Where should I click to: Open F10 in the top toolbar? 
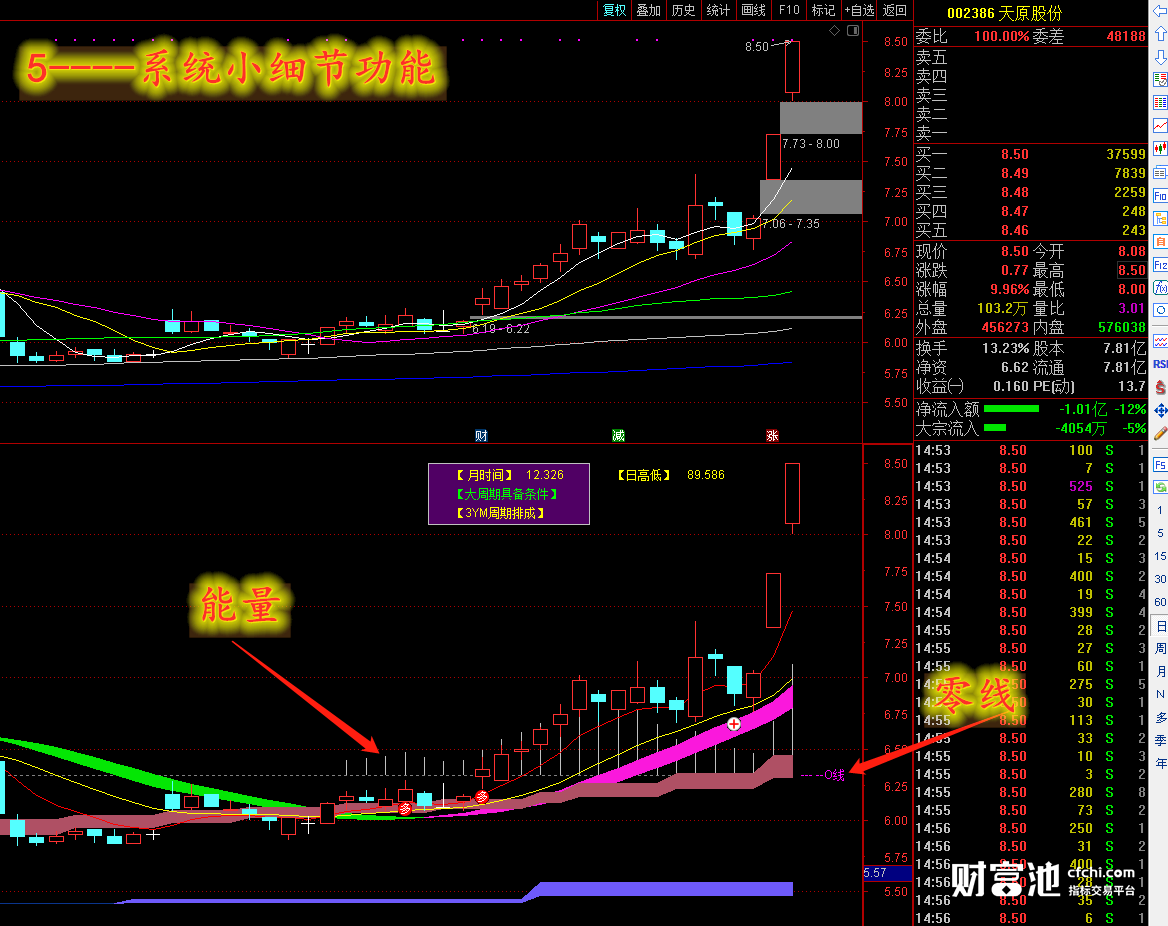789,10
